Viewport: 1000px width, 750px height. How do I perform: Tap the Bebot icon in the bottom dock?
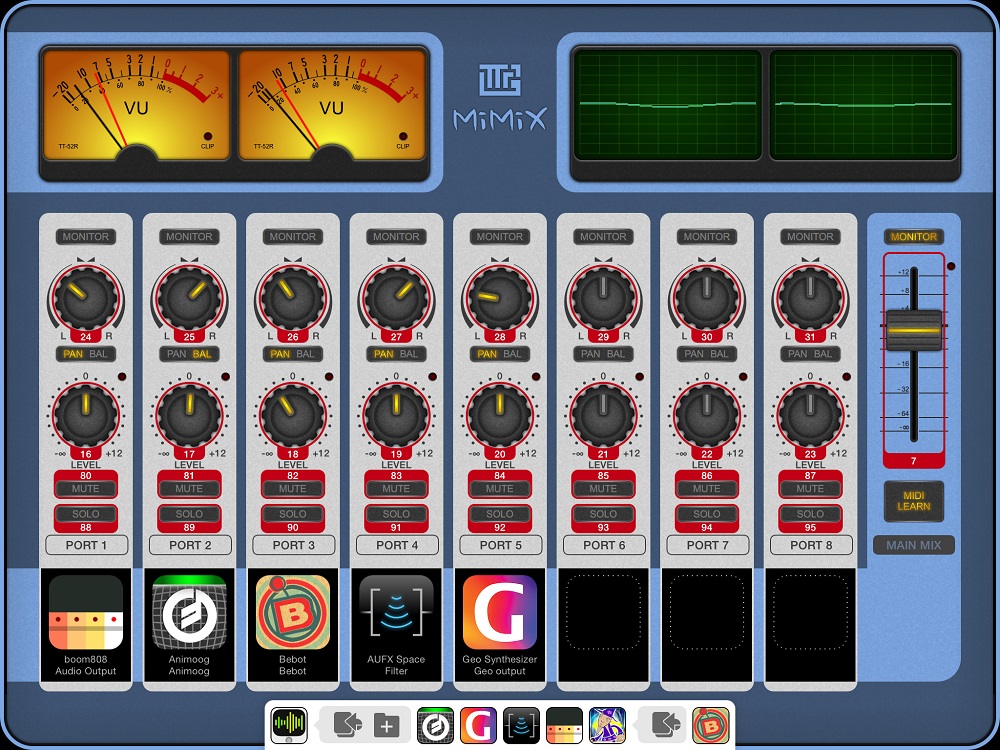tap(710, 725)
